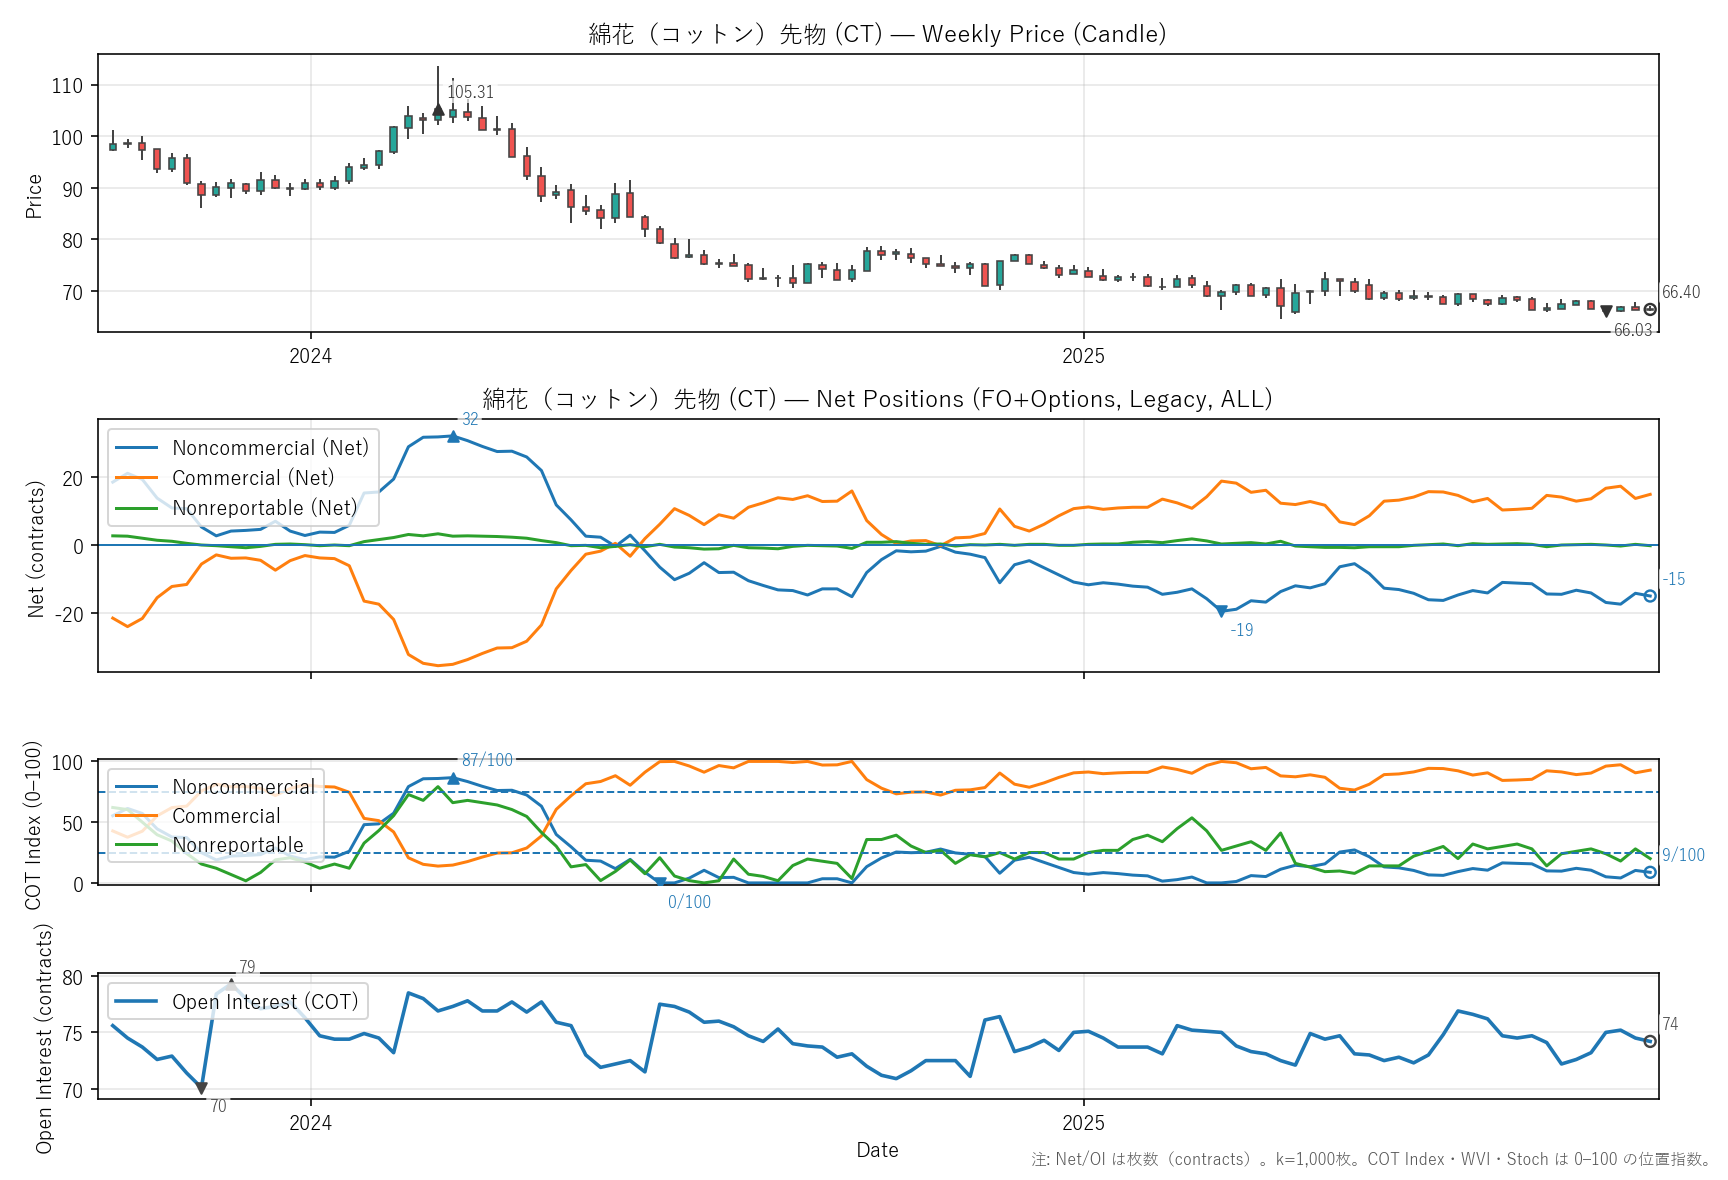Click the Weekly Price (Candle) chart title

(x=877, y=34)
